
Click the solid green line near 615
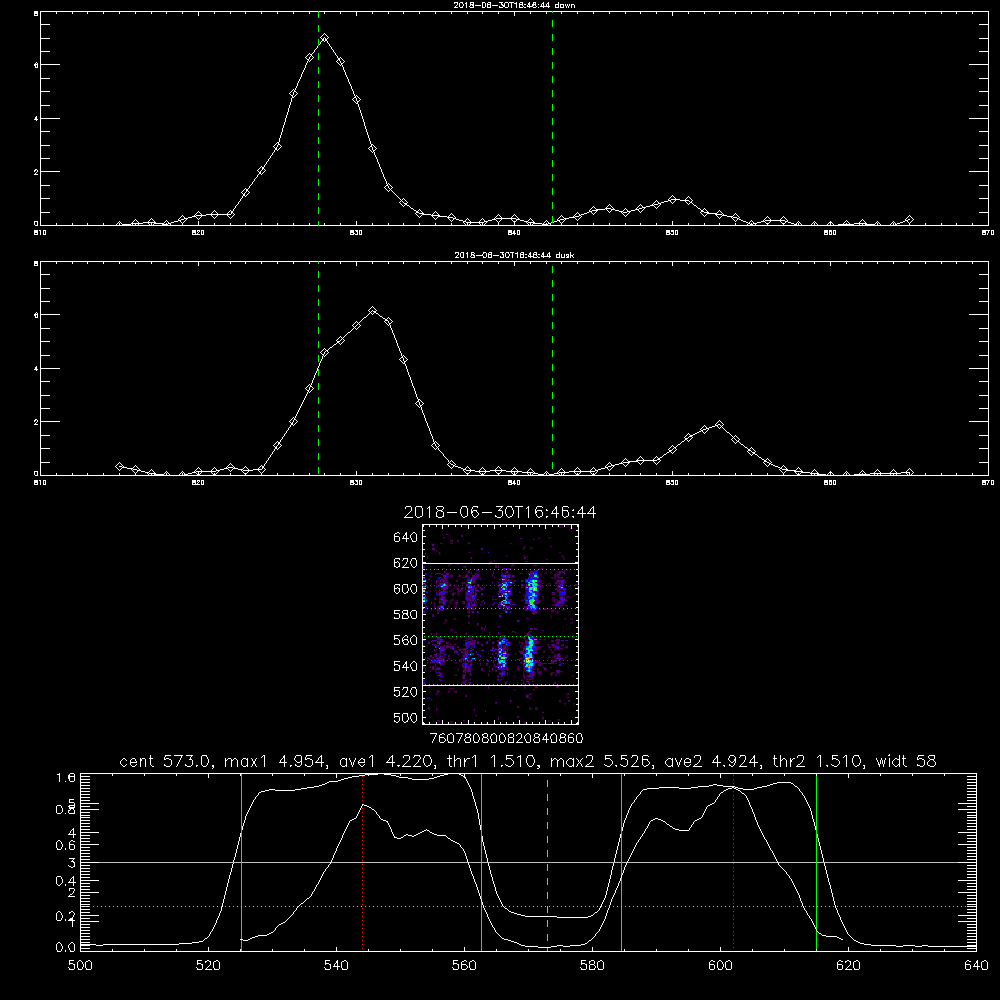pyautogui.click(x=816, y=861)
